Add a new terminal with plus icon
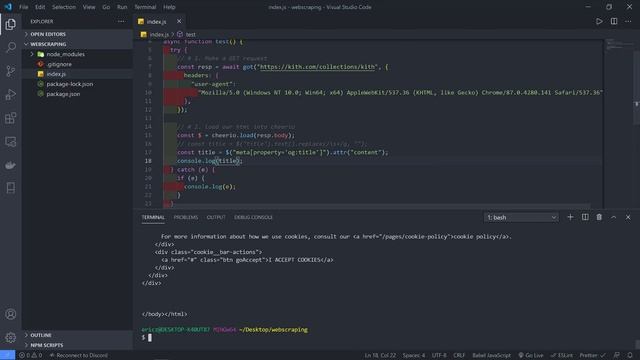The height and width of the screenshot is (360, 640). point(570,217)
